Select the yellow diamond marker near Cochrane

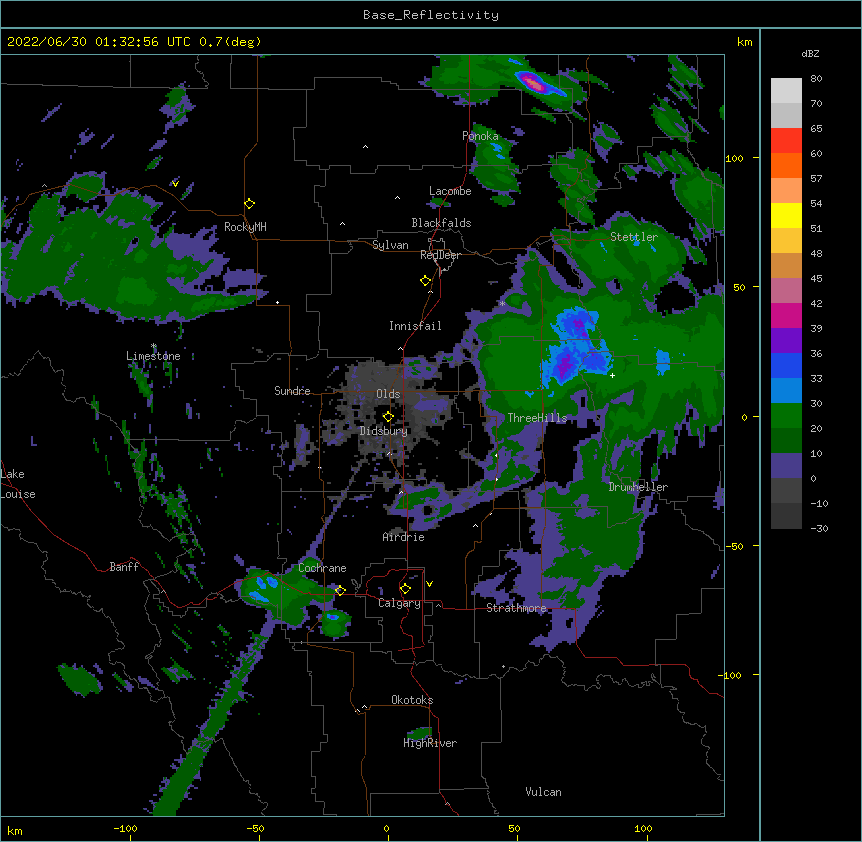click(x=340, y=590)
